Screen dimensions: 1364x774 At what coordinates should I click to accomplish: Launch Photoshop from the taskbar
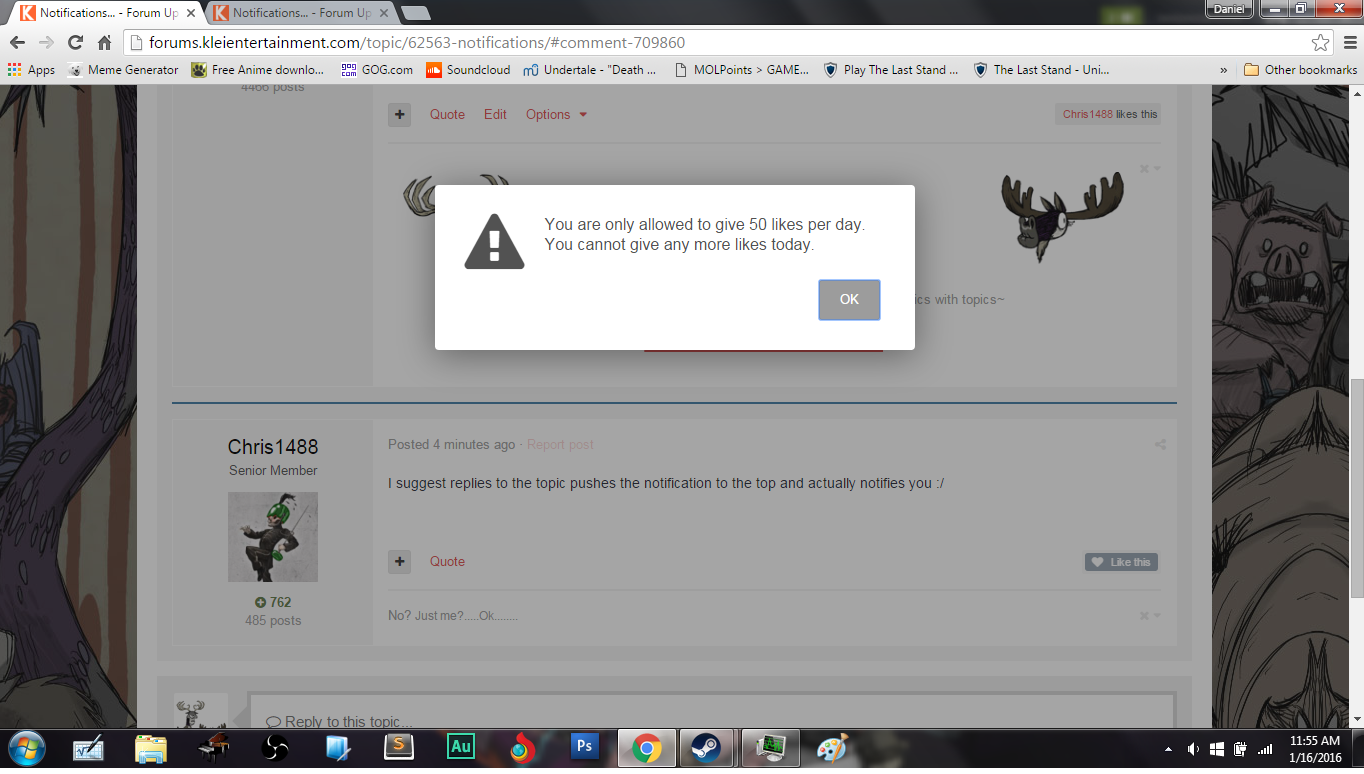tap(584, 748)
